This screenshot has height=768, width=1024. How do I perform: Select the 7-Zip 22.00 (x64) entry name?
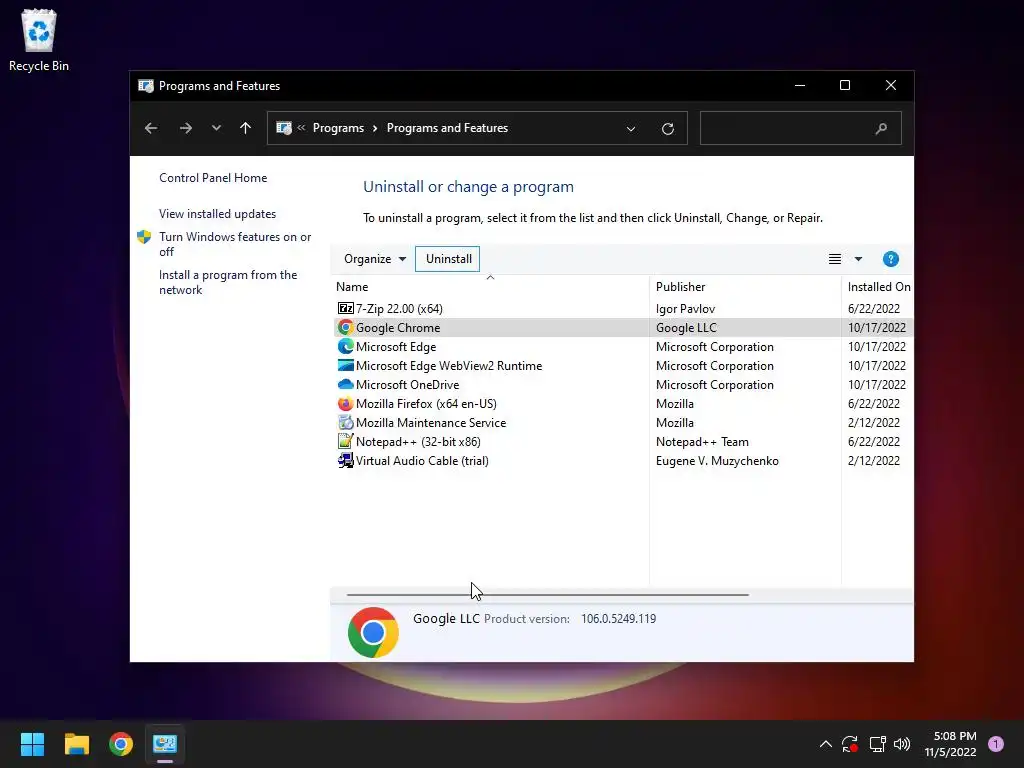[399, 308]
